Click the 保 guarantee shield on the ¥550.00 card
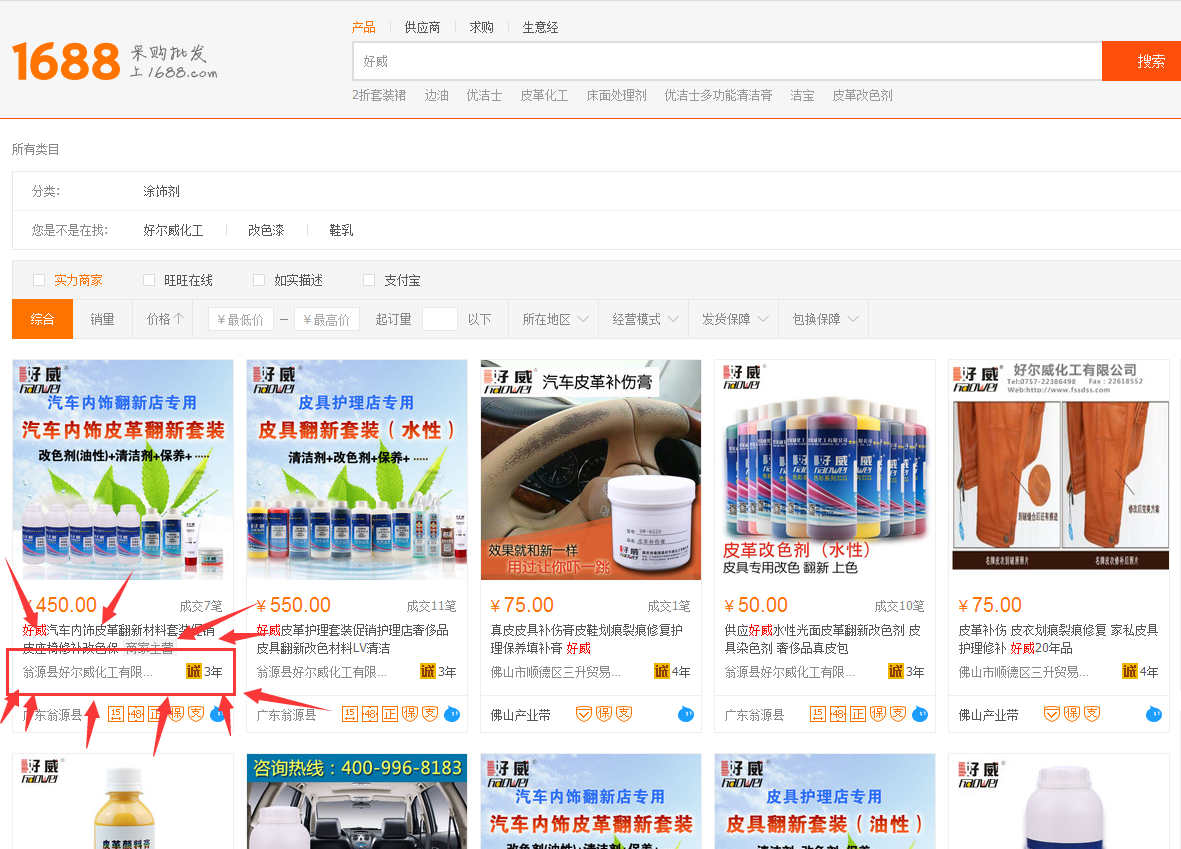This screenshot has height=849, width=1181. click(x=410, y=714)
